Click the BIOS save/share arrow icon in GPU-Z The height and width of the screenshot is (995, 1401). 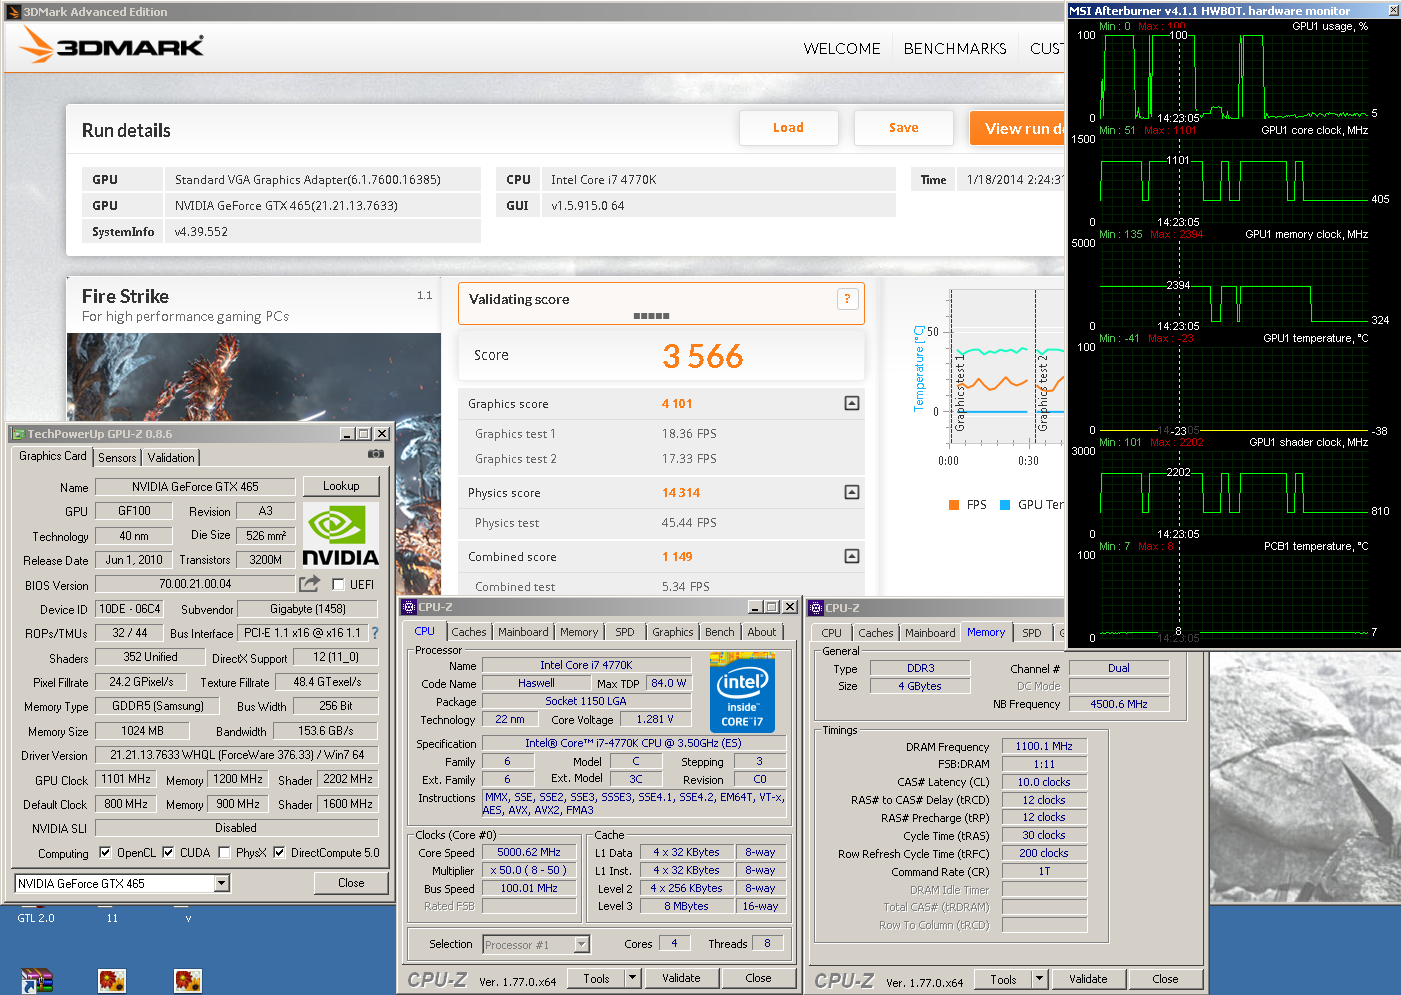[310, 583]
